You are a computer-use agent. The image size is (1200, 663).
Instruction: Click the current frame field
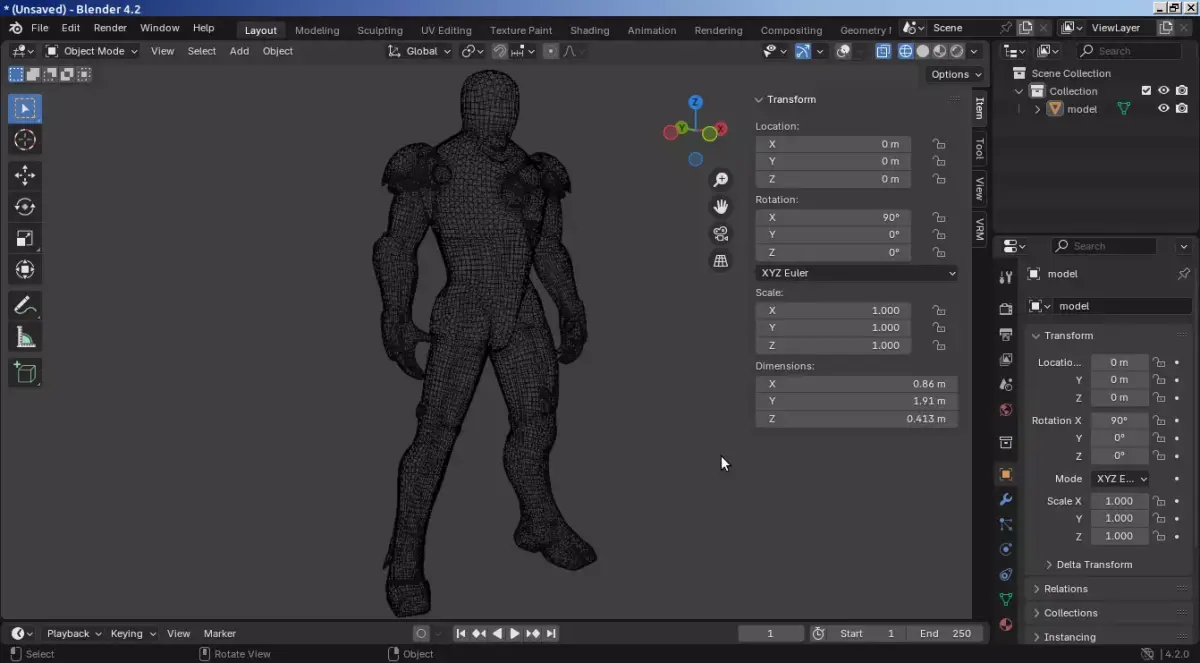pos(771,634)
